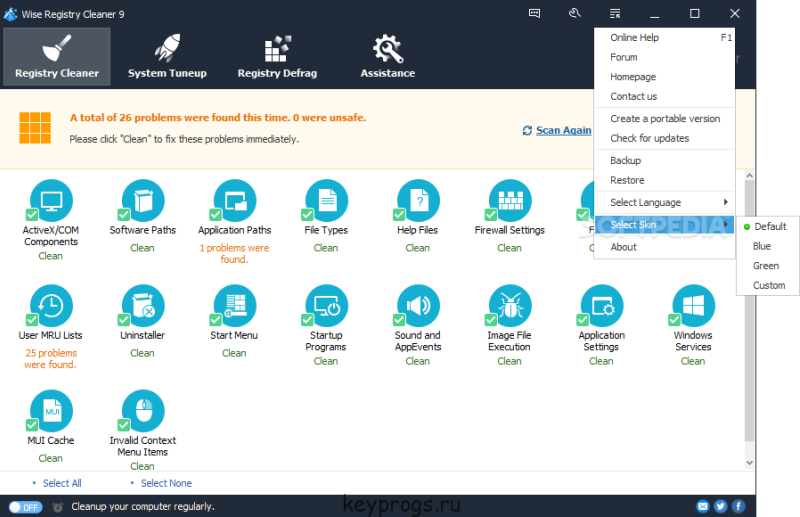Open the Registry Cleaner tab

point(57,57)
